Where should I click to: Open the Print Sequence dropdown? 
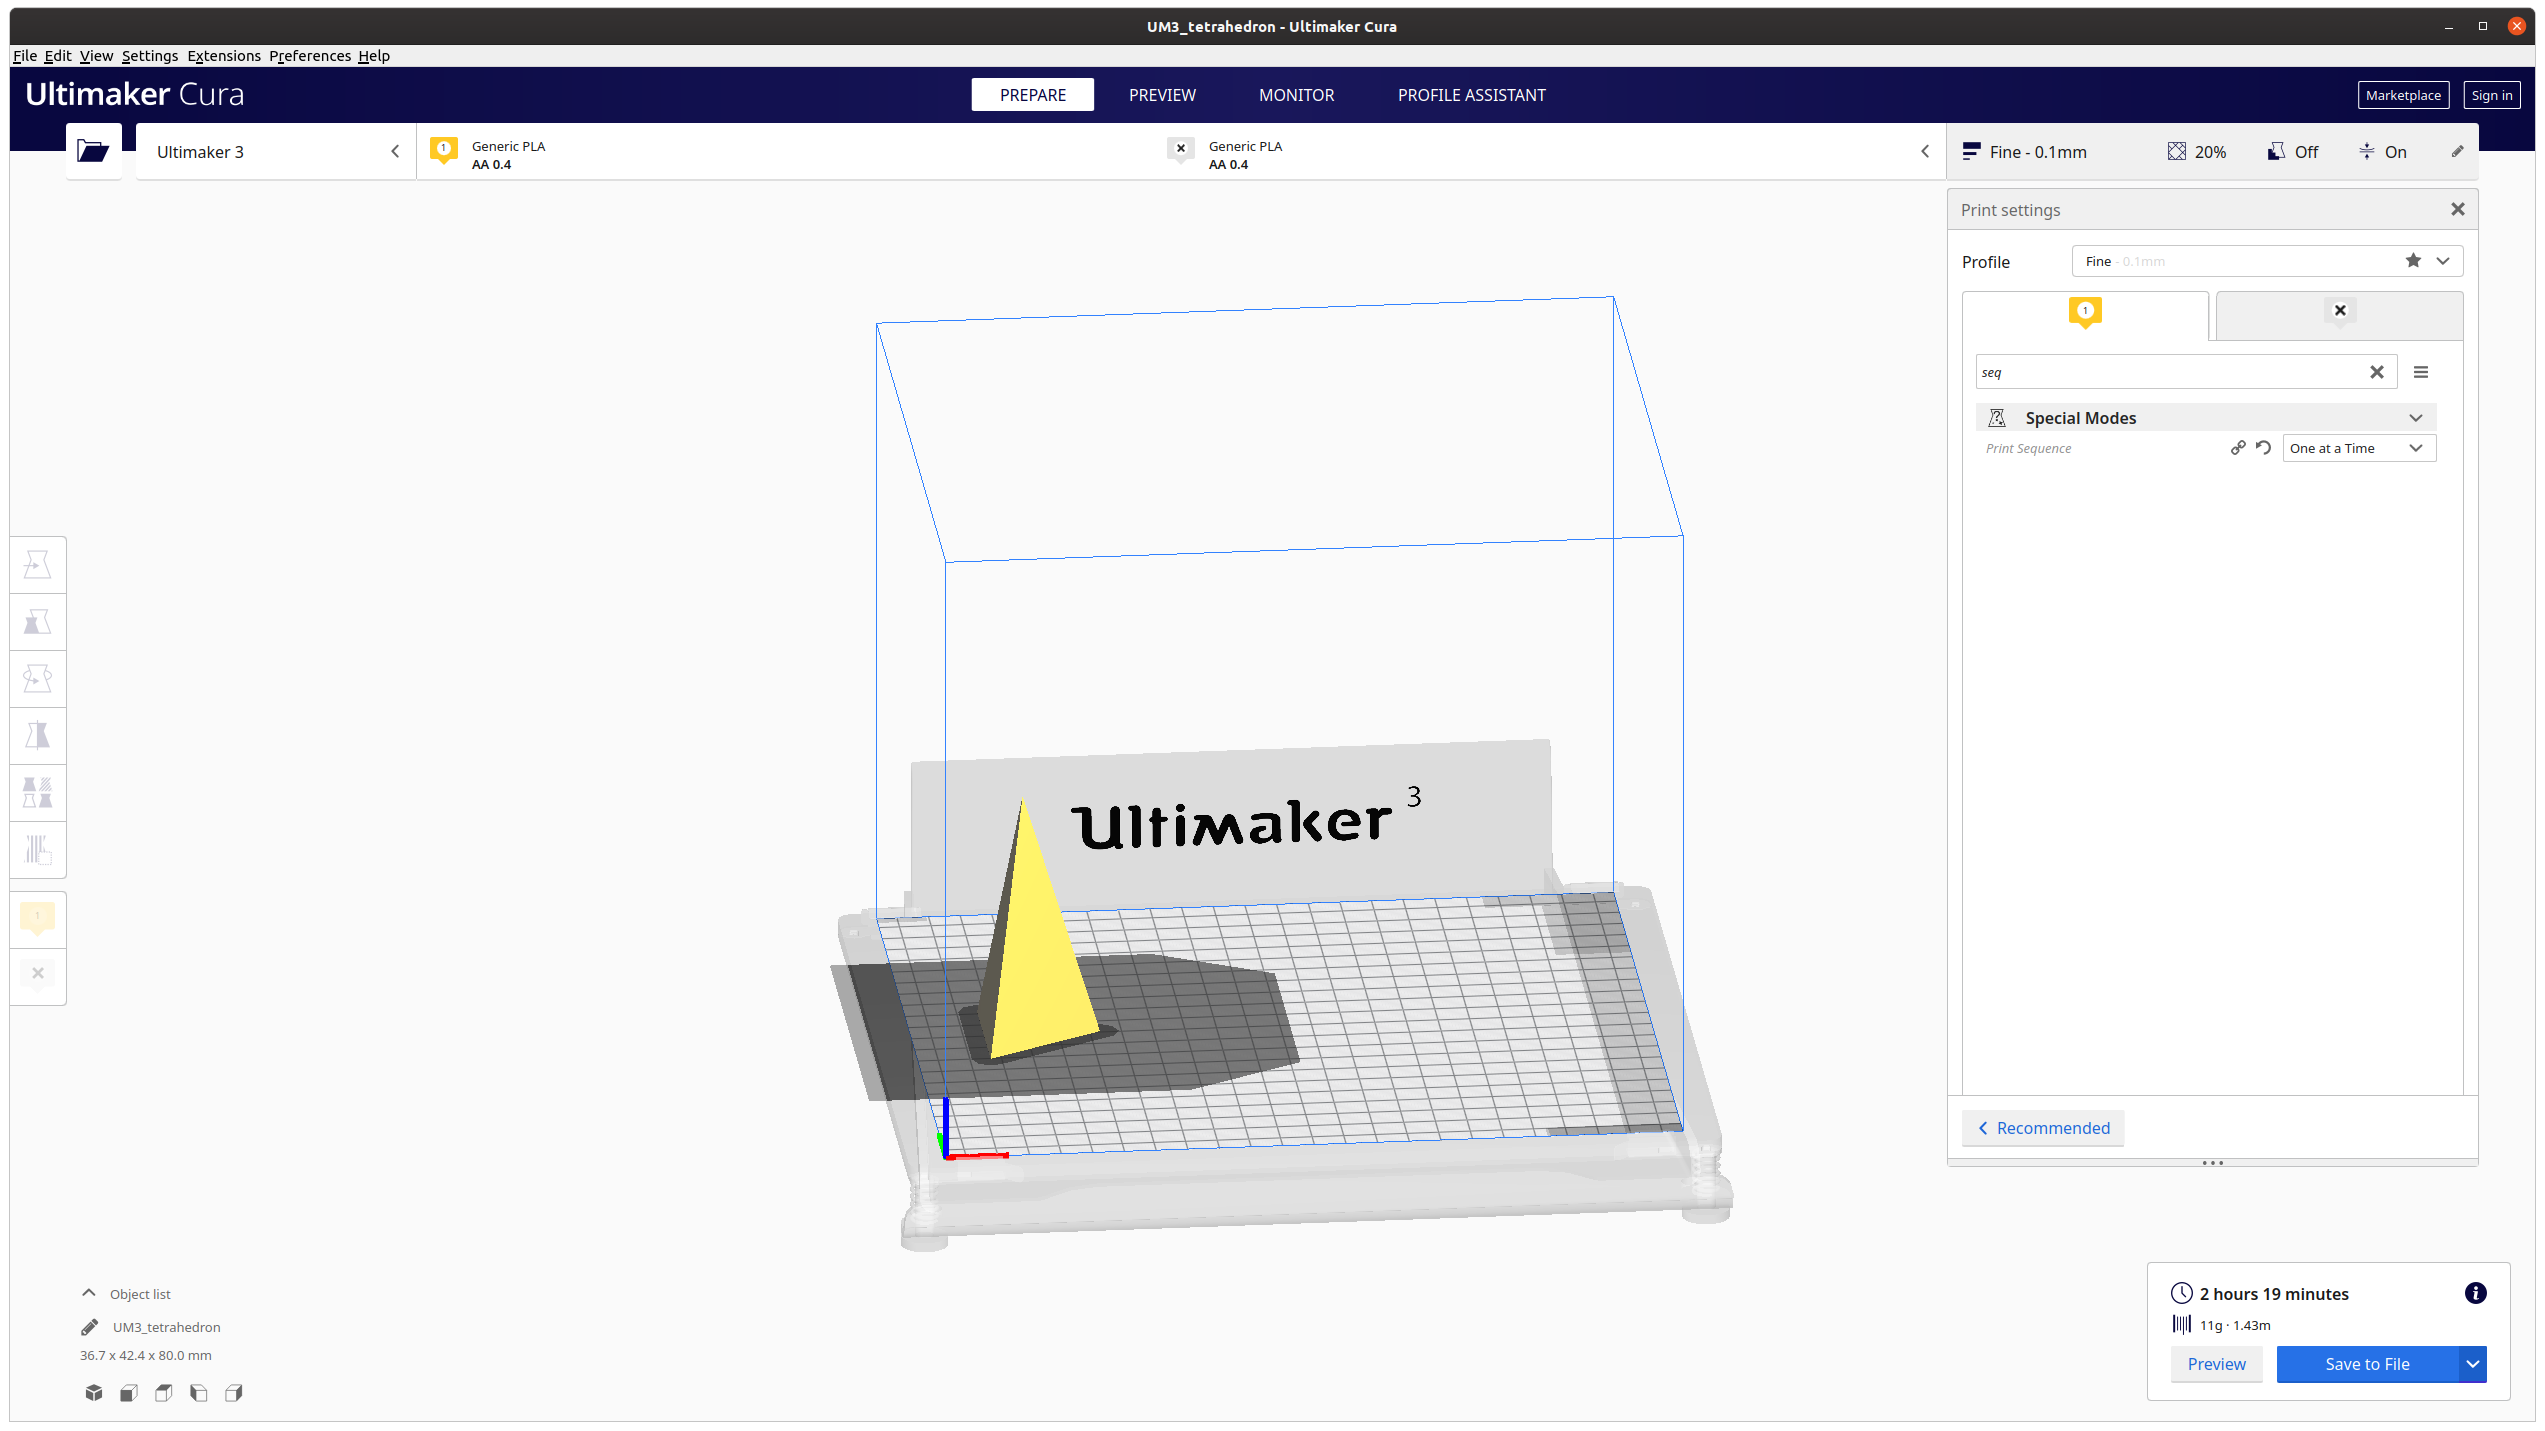point(2359,448)
